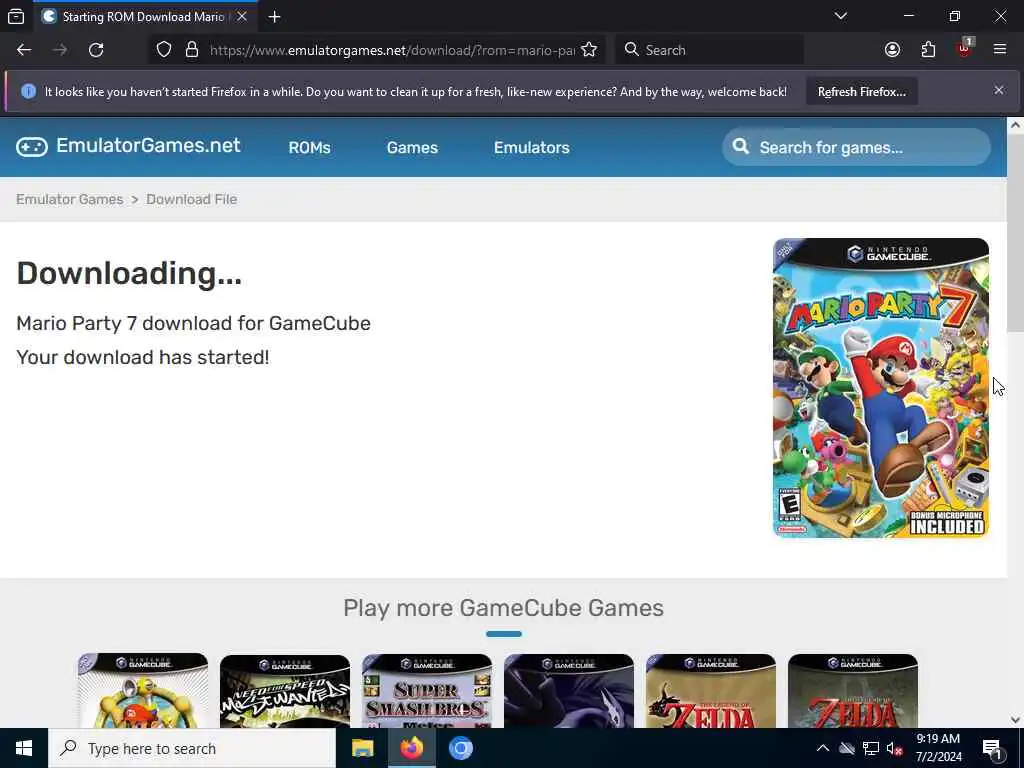The width and height of the screenshot is (1024, 768).
Task: Open the Firefox account icon
Action: point(892,50)
